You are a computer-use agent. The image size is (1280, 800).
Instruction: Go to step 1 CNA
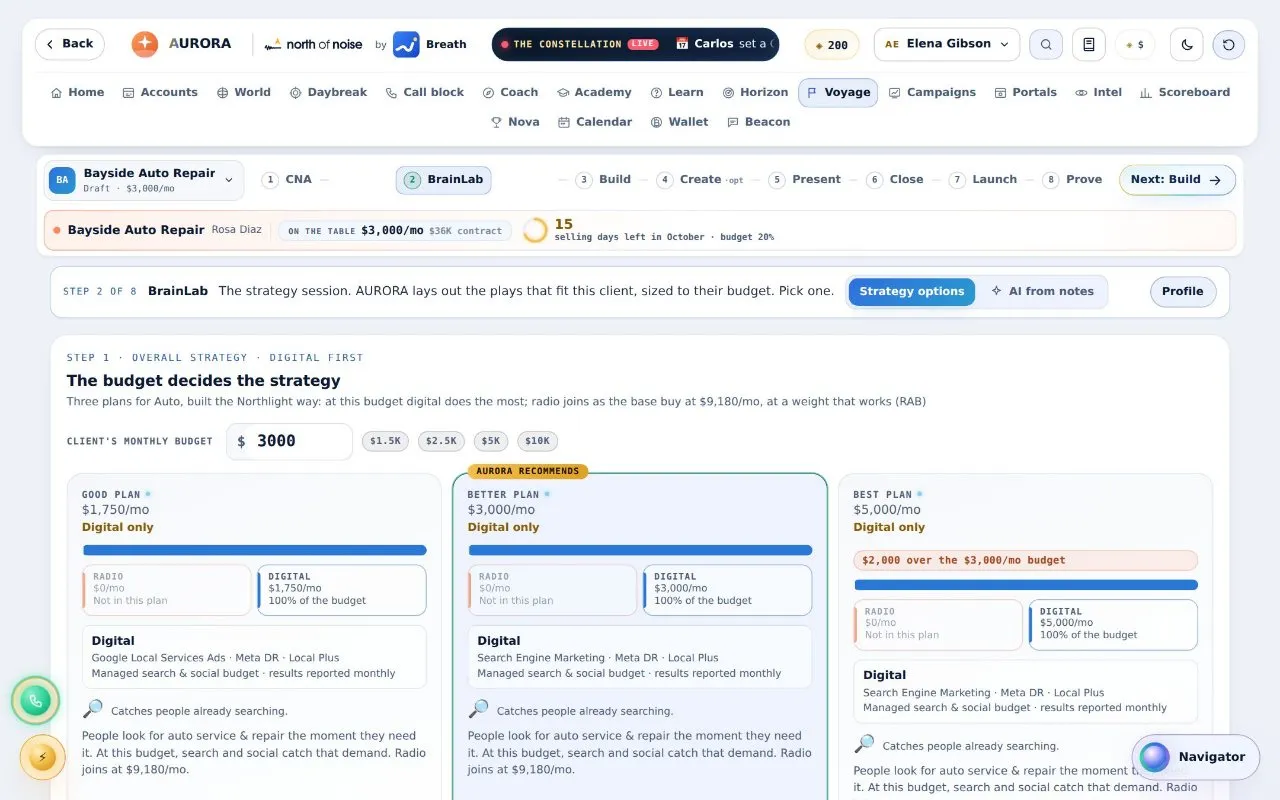(x=287, y=180)
